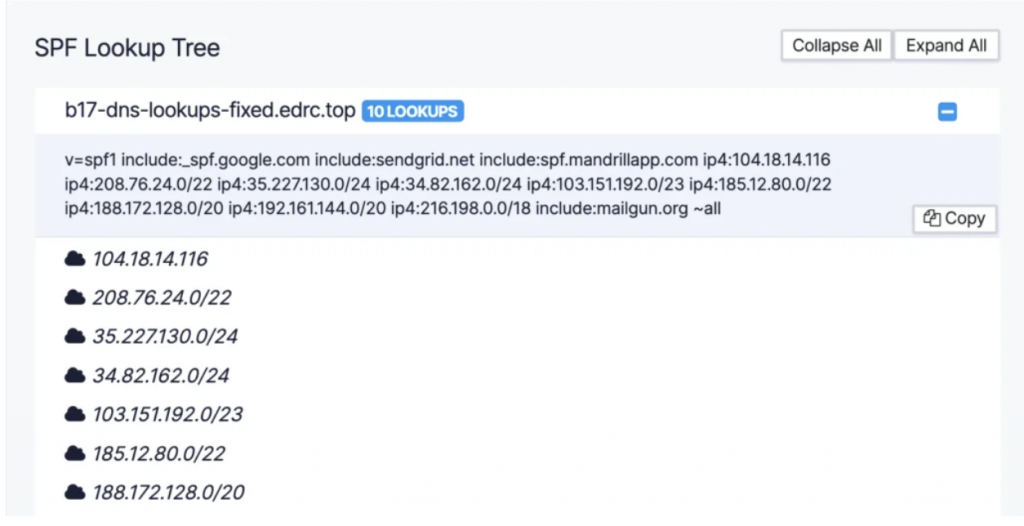Click the copy icon in Copy button

click(931, 219)
